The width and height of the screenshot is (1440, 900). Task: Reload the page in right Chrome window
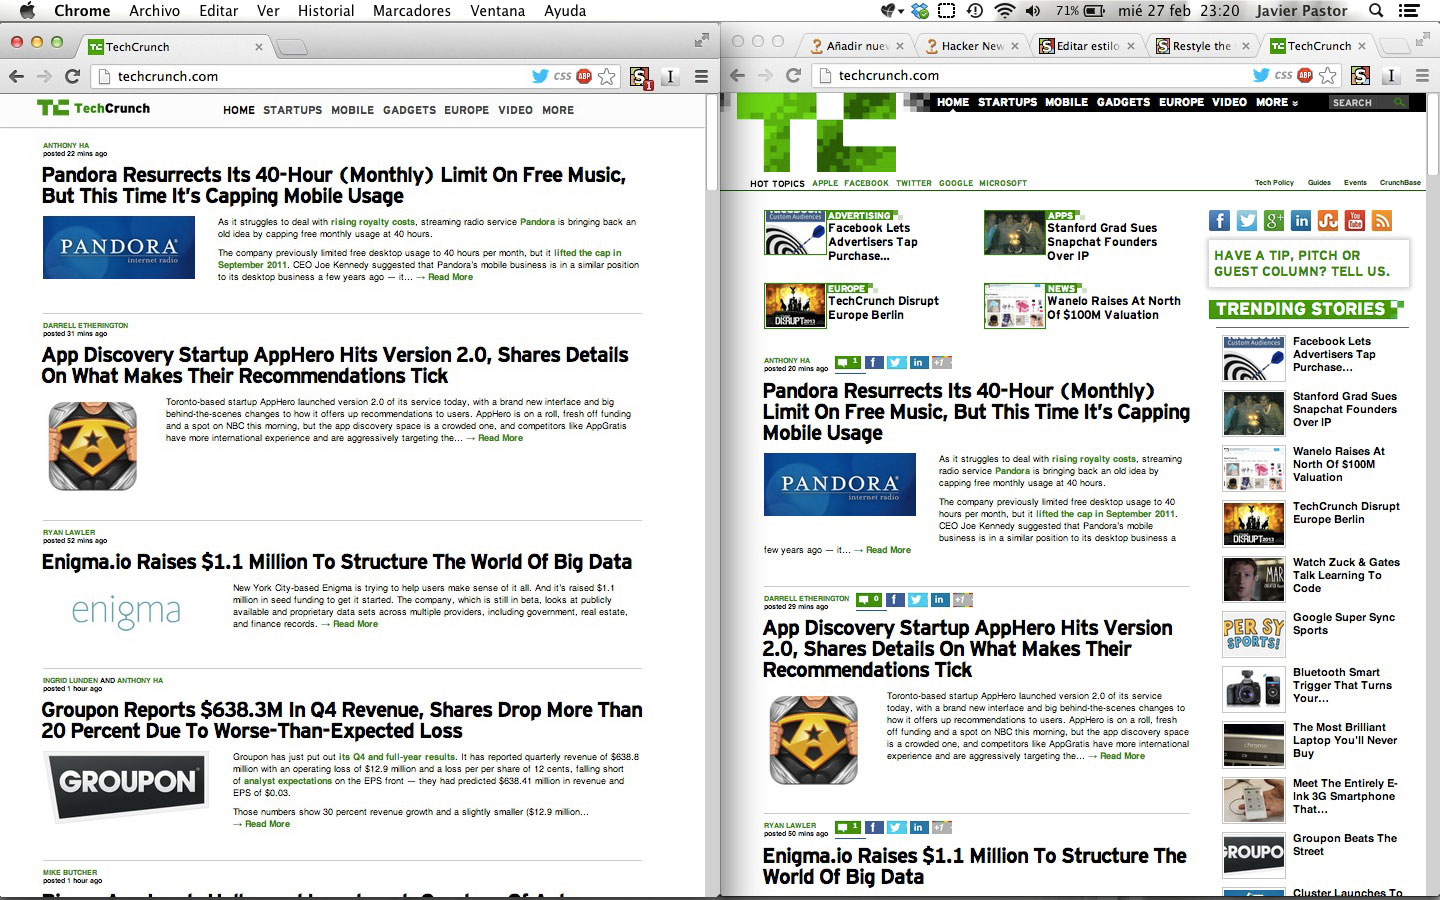click(793, 75)
